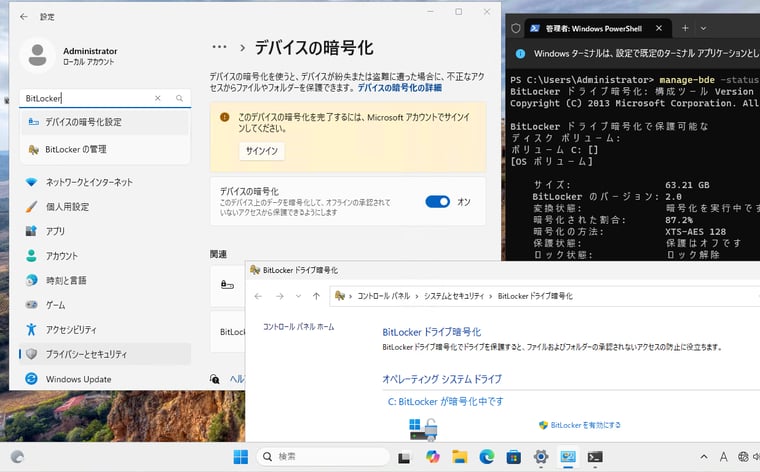
Task: Open 個人用設定 settings category
Action: [x=105, y=207]
